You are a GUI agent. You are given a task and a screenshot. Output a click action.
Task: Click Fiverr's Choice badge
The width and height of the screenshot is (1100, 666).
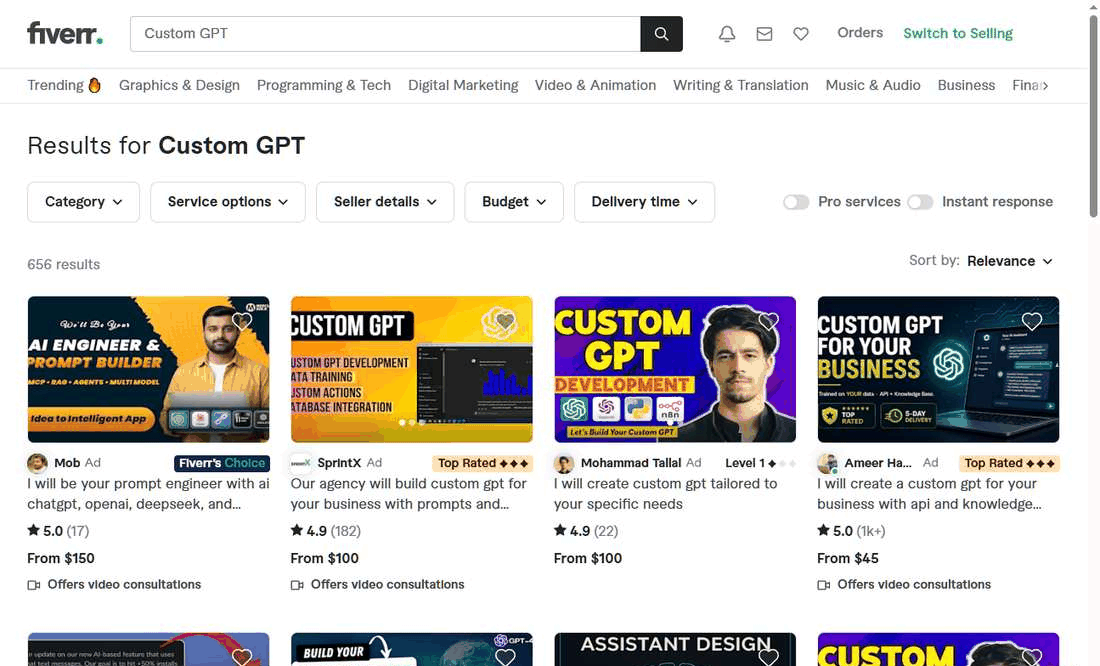coord(222,463)
